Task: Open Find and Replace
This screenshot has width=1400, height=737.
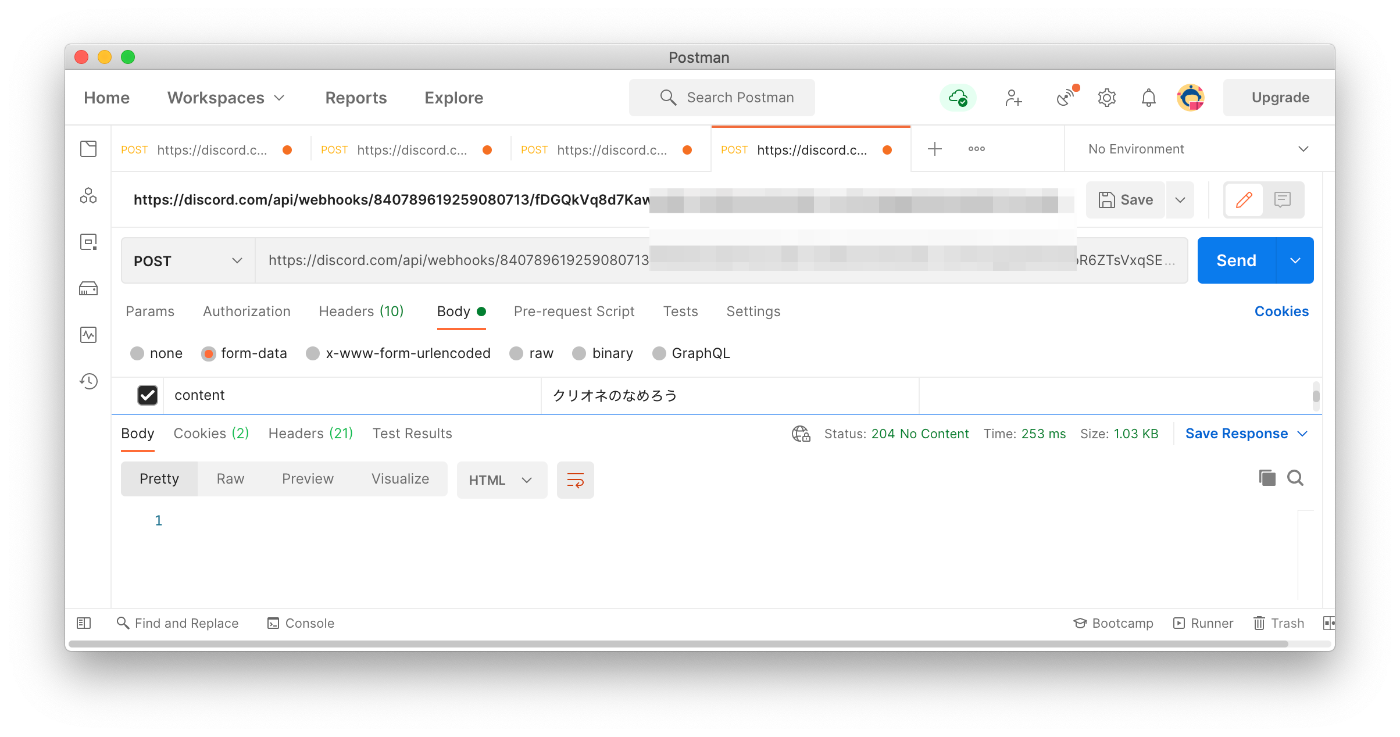Action: tap(178, 623)
